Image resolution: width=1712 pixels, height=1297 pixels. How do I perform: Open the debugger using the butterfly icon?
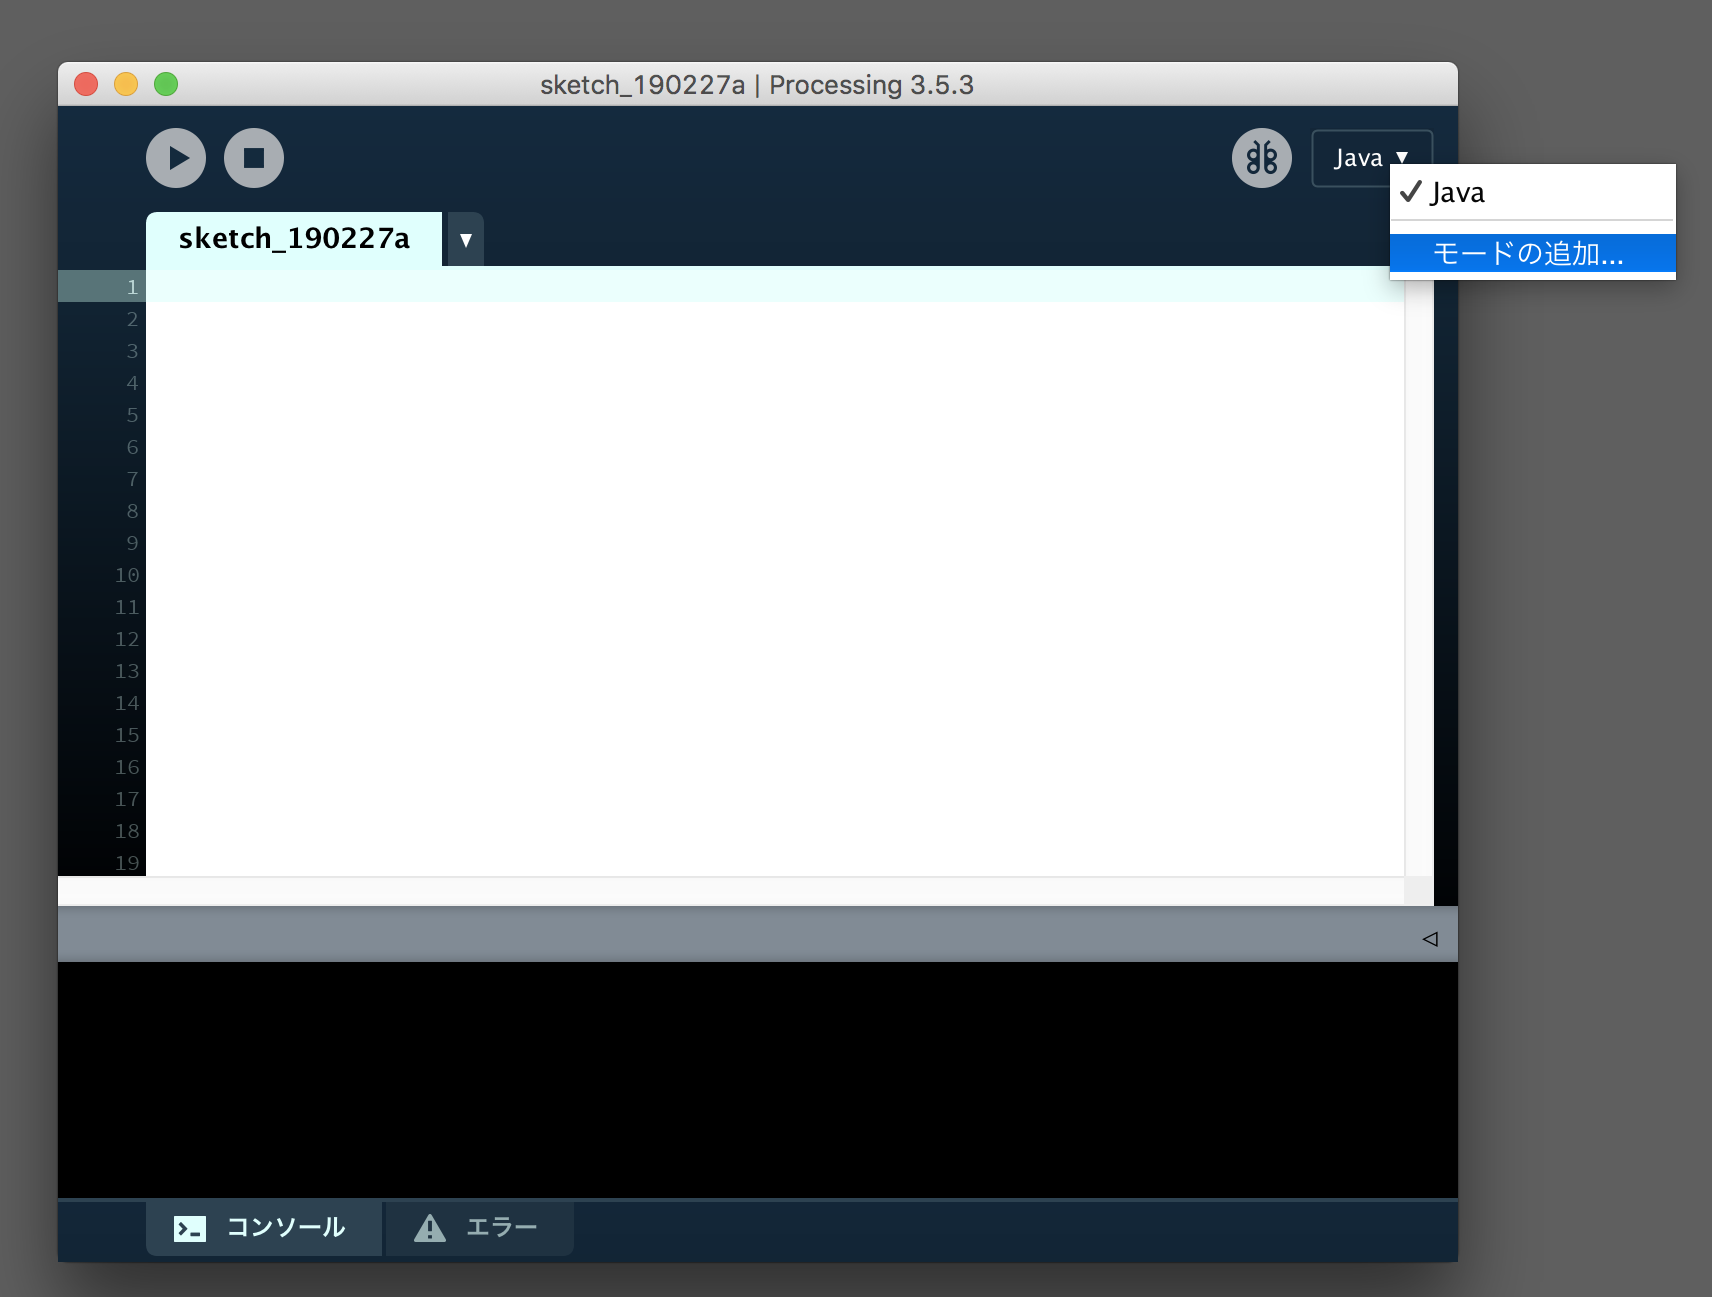1261,158
